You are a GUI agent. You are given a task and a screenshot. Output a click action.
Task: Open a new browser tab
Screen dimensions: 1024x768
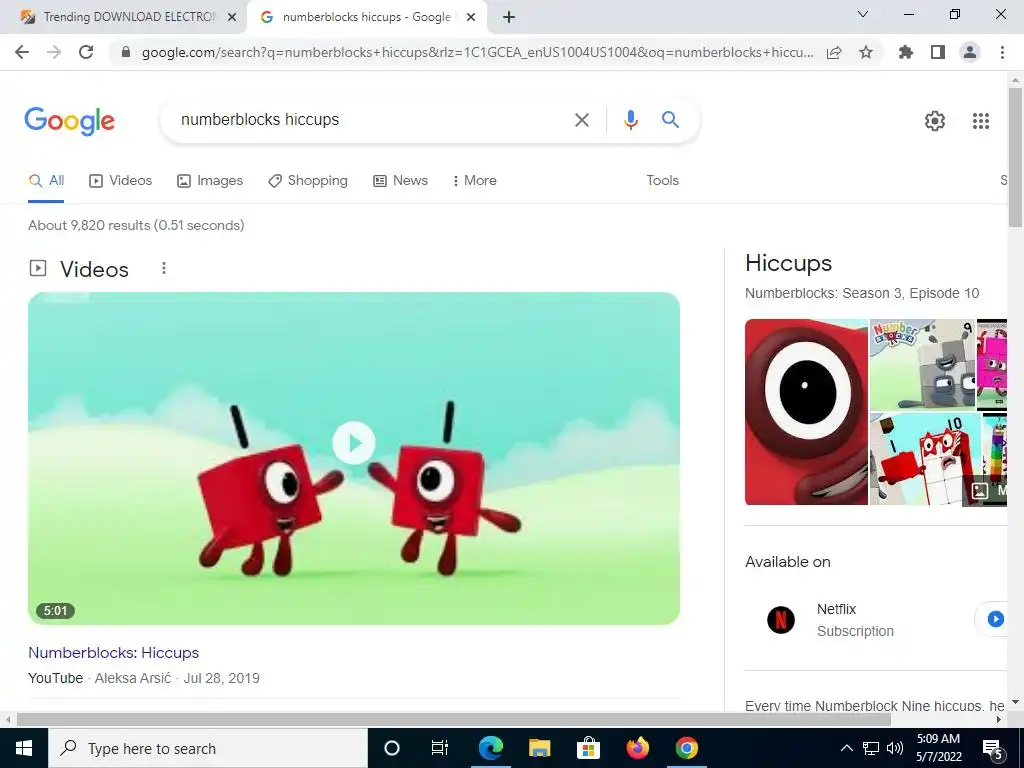point(509,17)
